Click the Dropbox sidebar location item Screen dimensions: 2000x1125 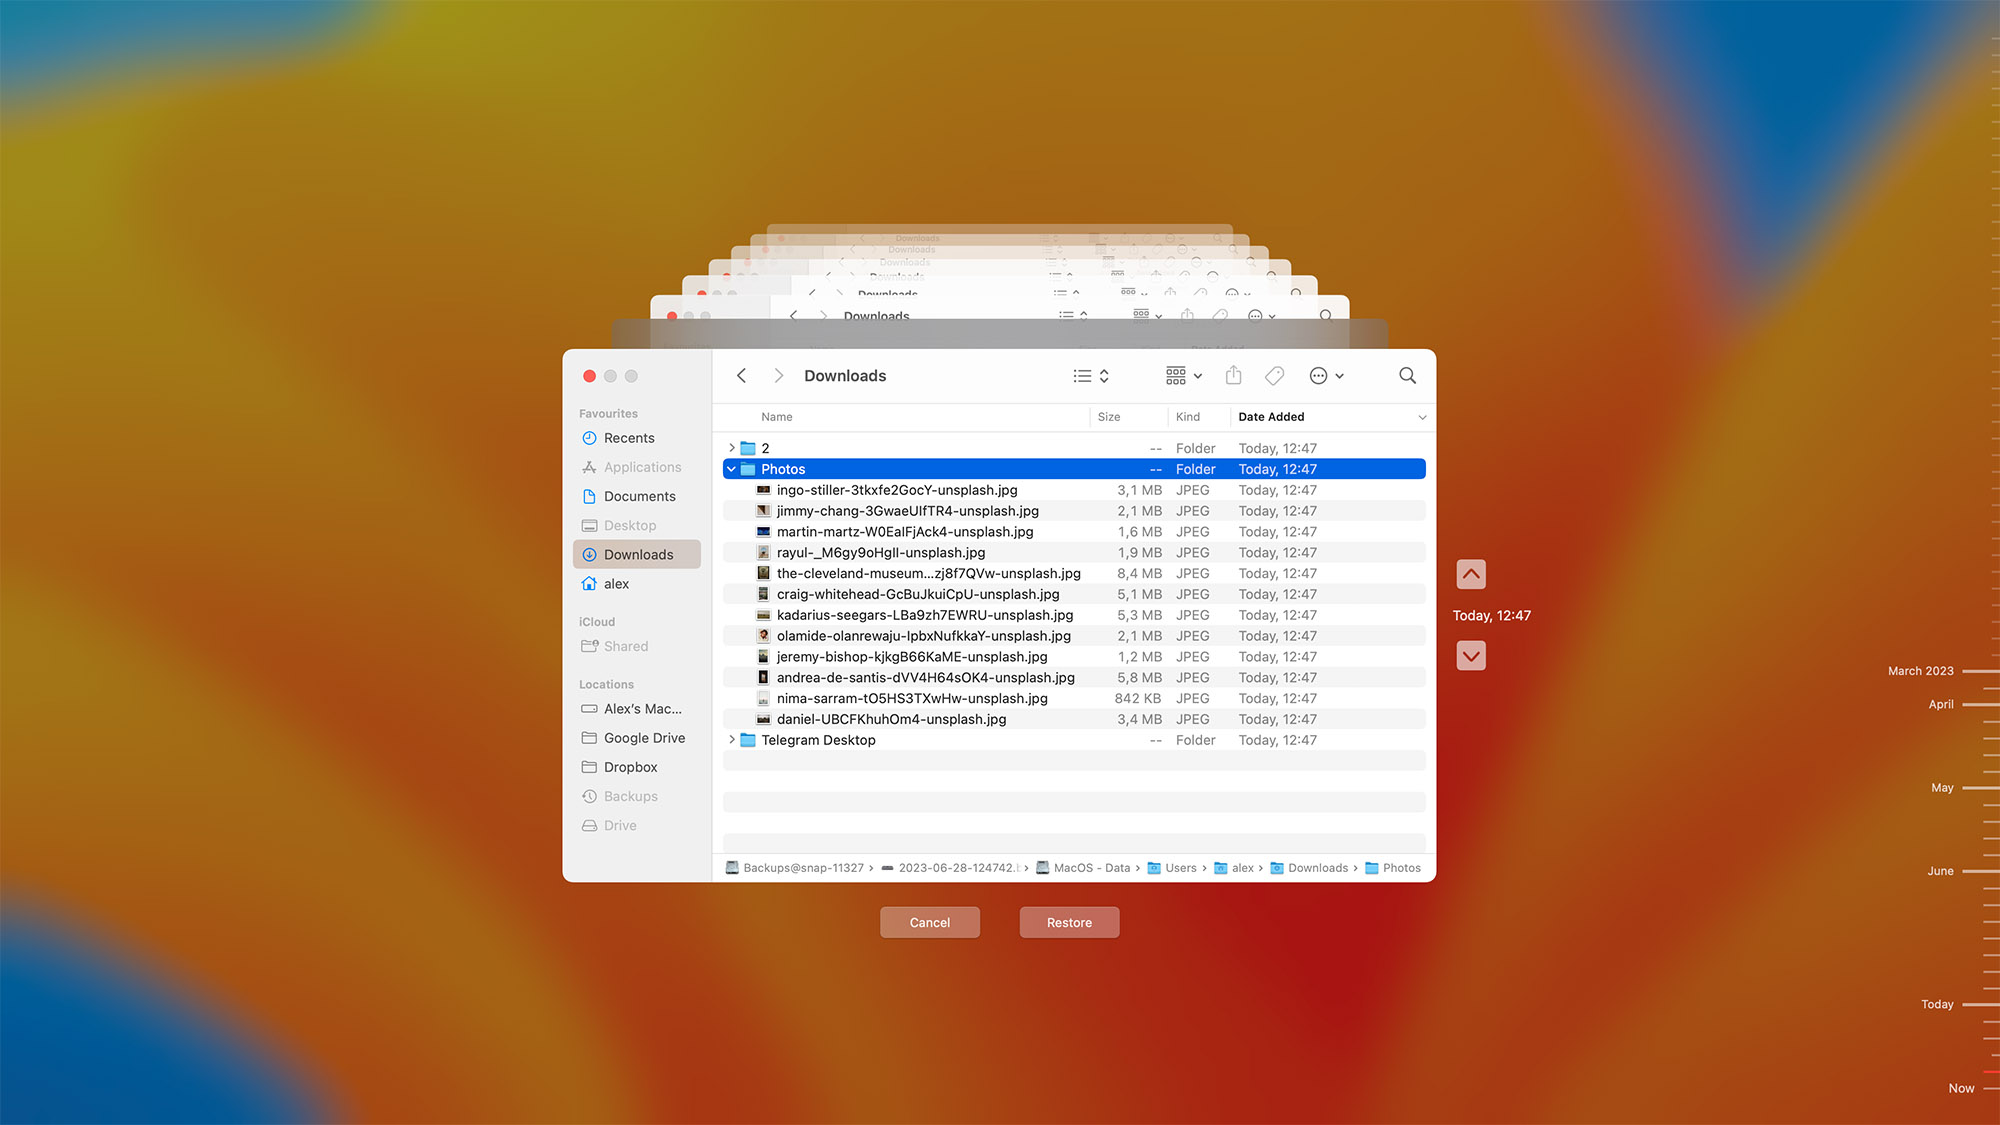point(629,766)
